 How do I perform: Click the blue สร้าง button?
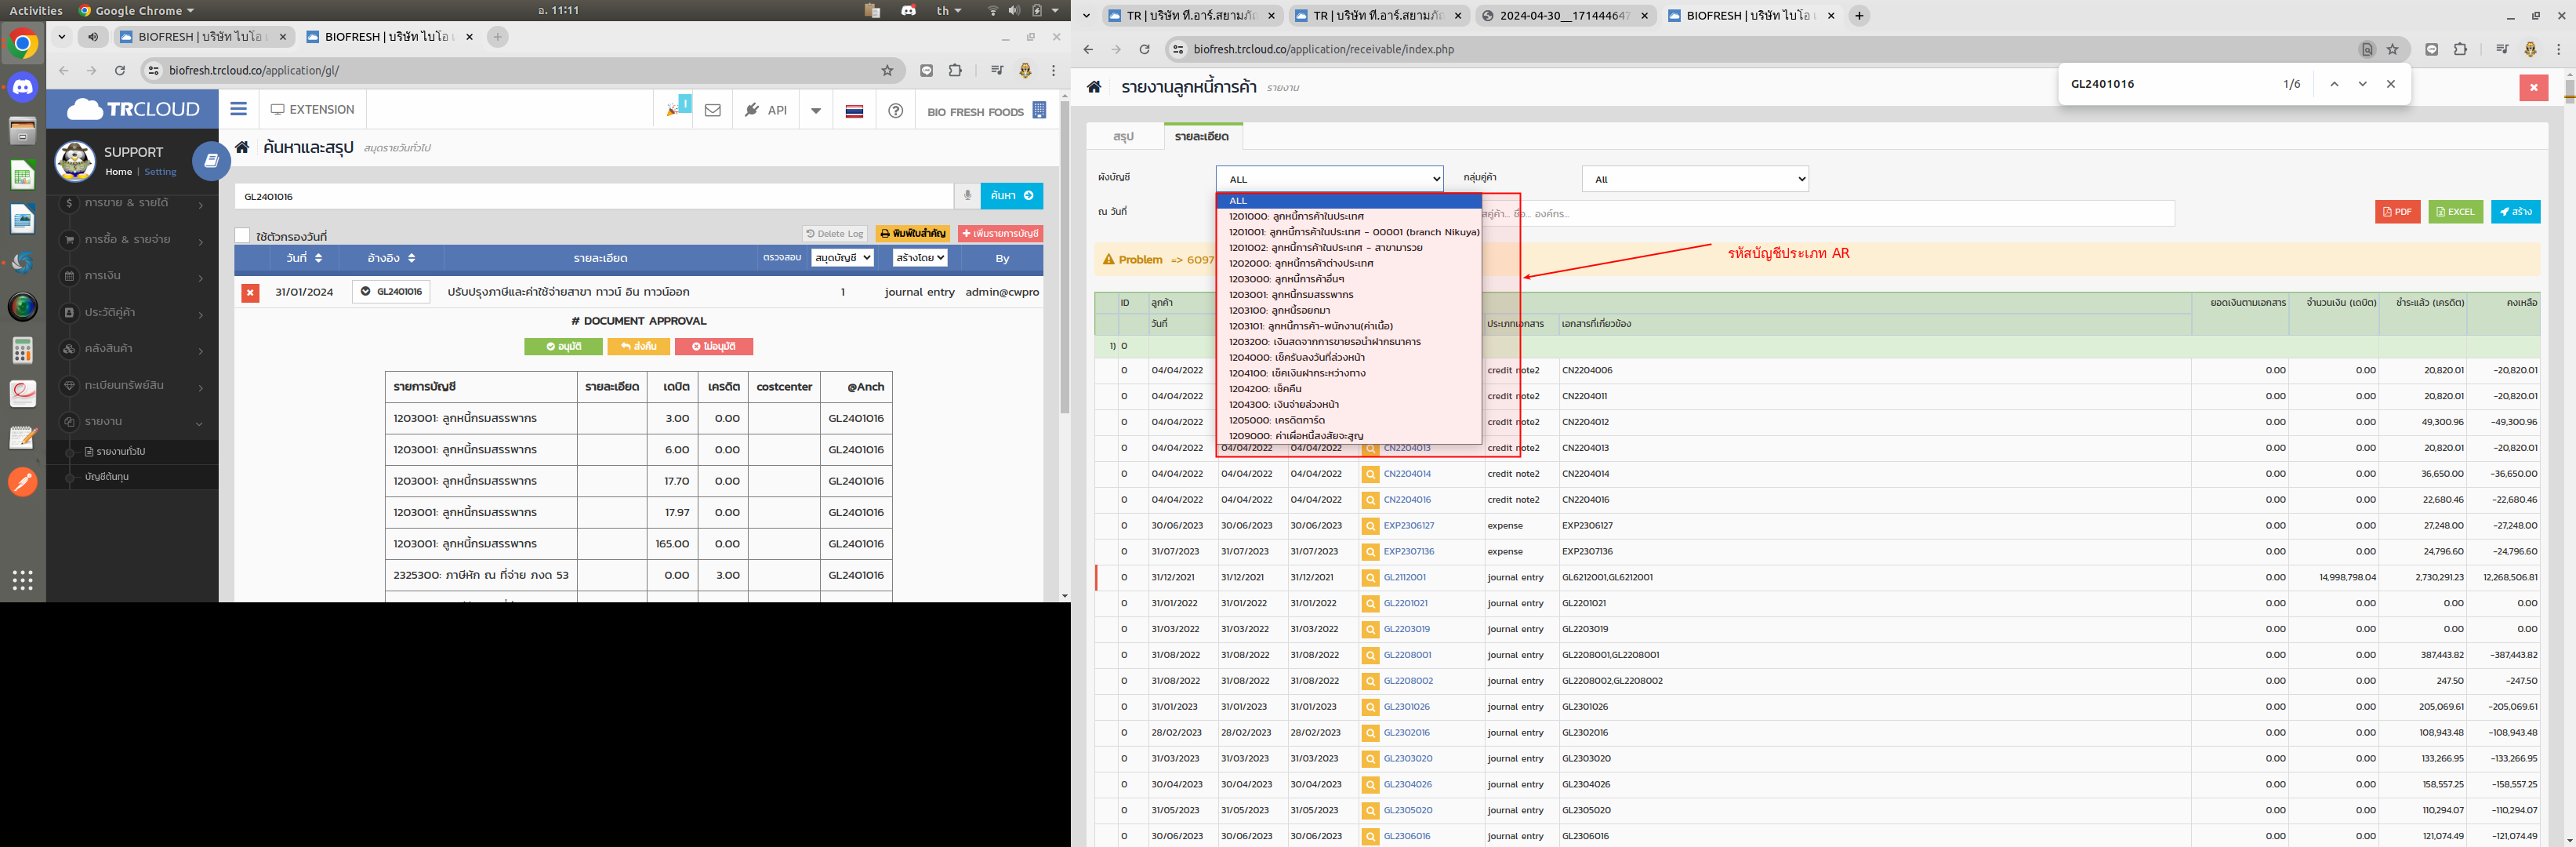click(x=2515, y=212)
